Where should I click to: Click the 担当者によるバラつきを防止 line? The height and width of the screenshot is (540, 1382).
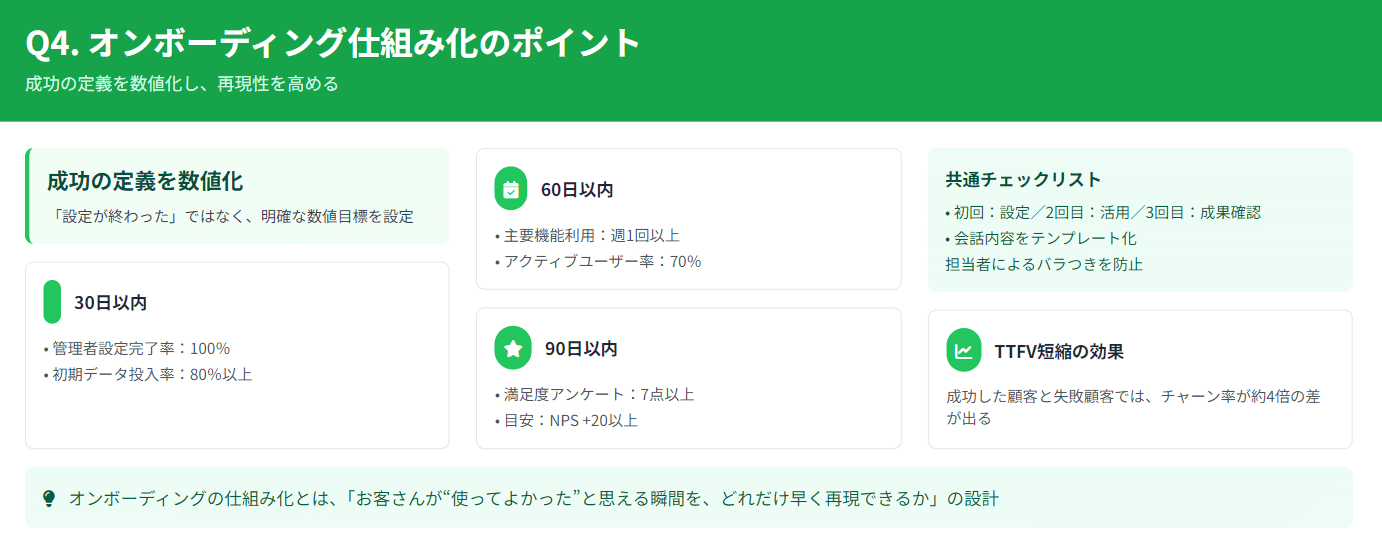click(x=1044, y=265)
